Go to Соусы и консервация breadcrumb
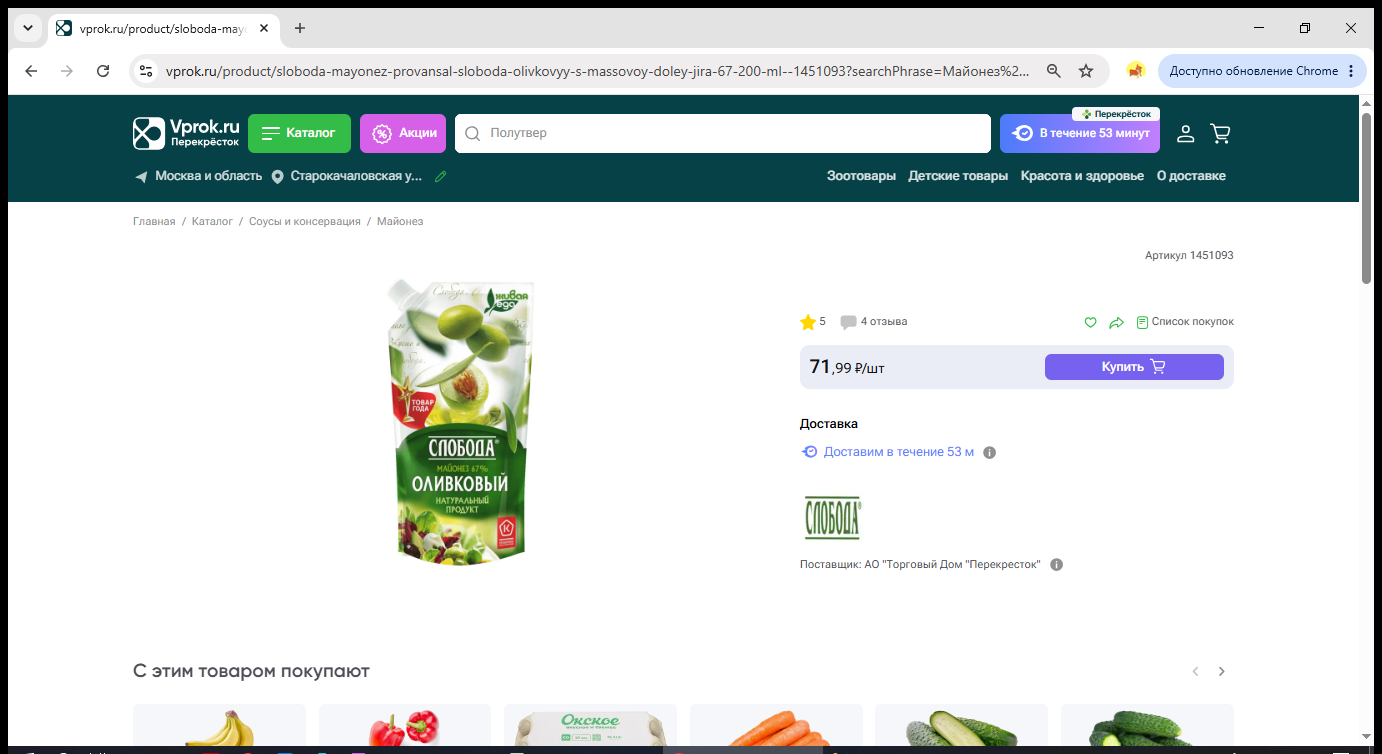This screenshot has width=1382, height=754. [x=305, y=221]
